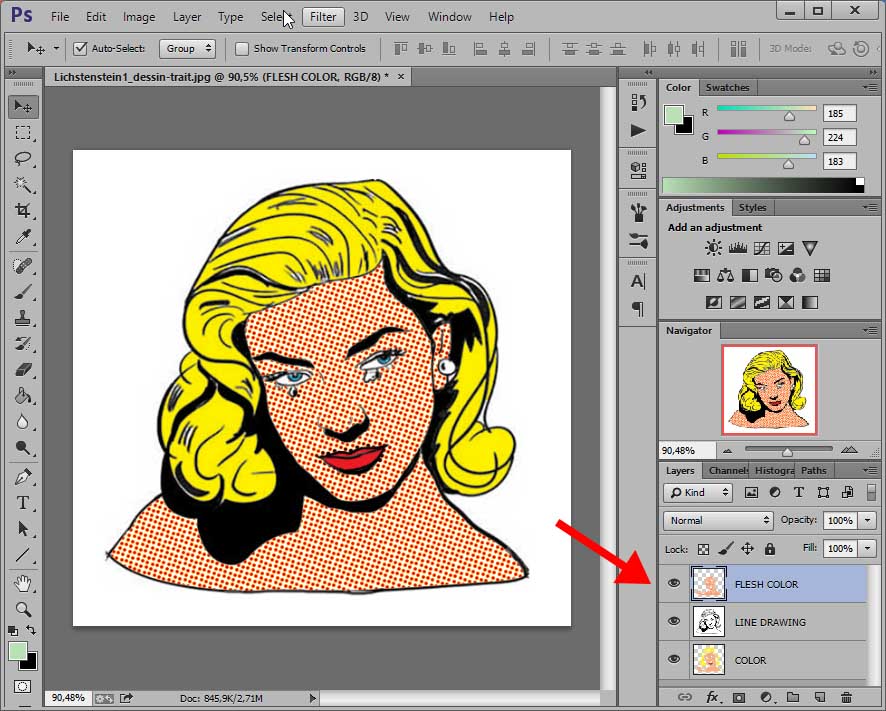The height and width of the screenshot is (711, 886).
Task: Select the Crop tool
Action: [x=23, y=211]
